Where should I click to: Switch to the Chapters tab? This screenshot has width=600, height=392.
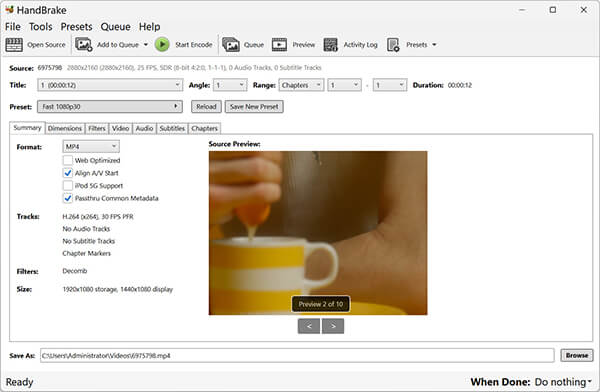coord(204,128)
